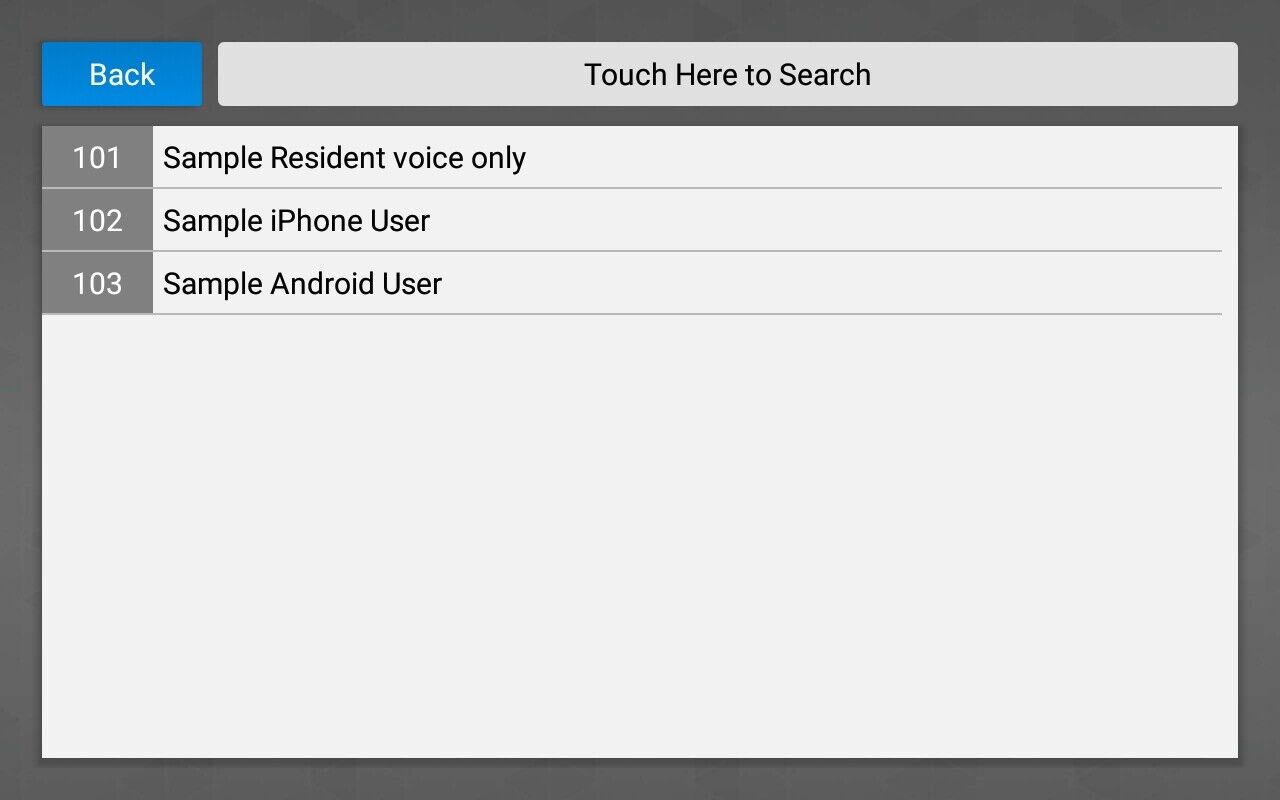This screenshot has width=1280, height=800.
Task: Click the blue Back button label
Action: [122, 74]
